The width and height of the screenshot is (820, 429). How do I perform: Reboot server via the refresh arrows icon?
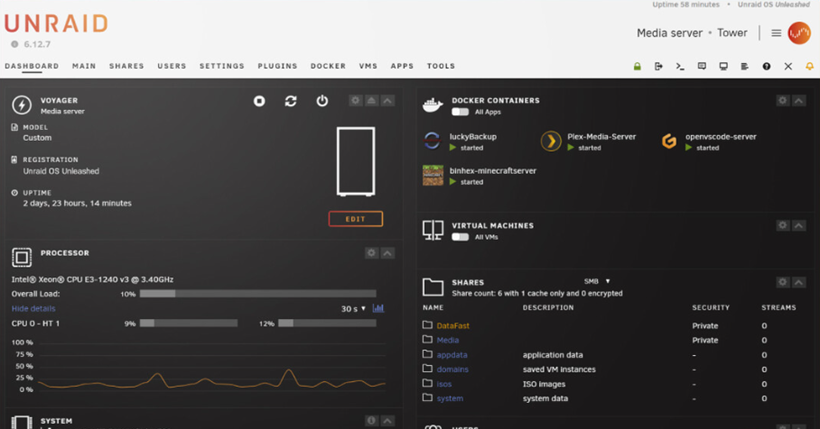click(291, 101)
